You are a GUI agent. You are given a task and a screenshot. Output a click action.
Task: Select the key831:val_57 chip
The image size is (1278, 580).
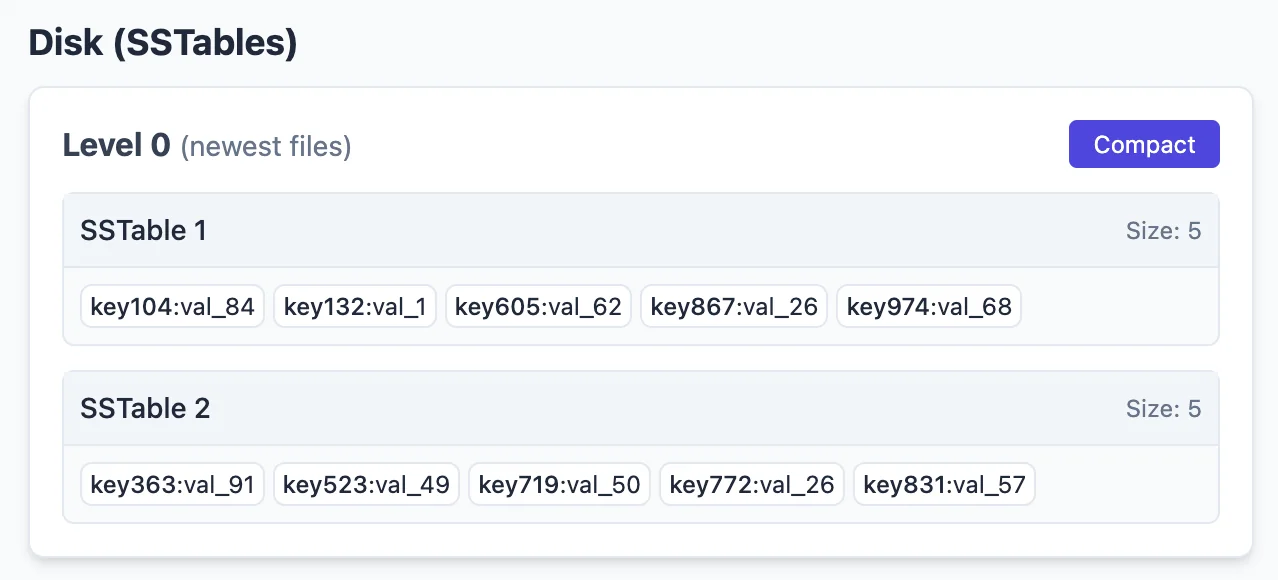[x=944, y=485]
